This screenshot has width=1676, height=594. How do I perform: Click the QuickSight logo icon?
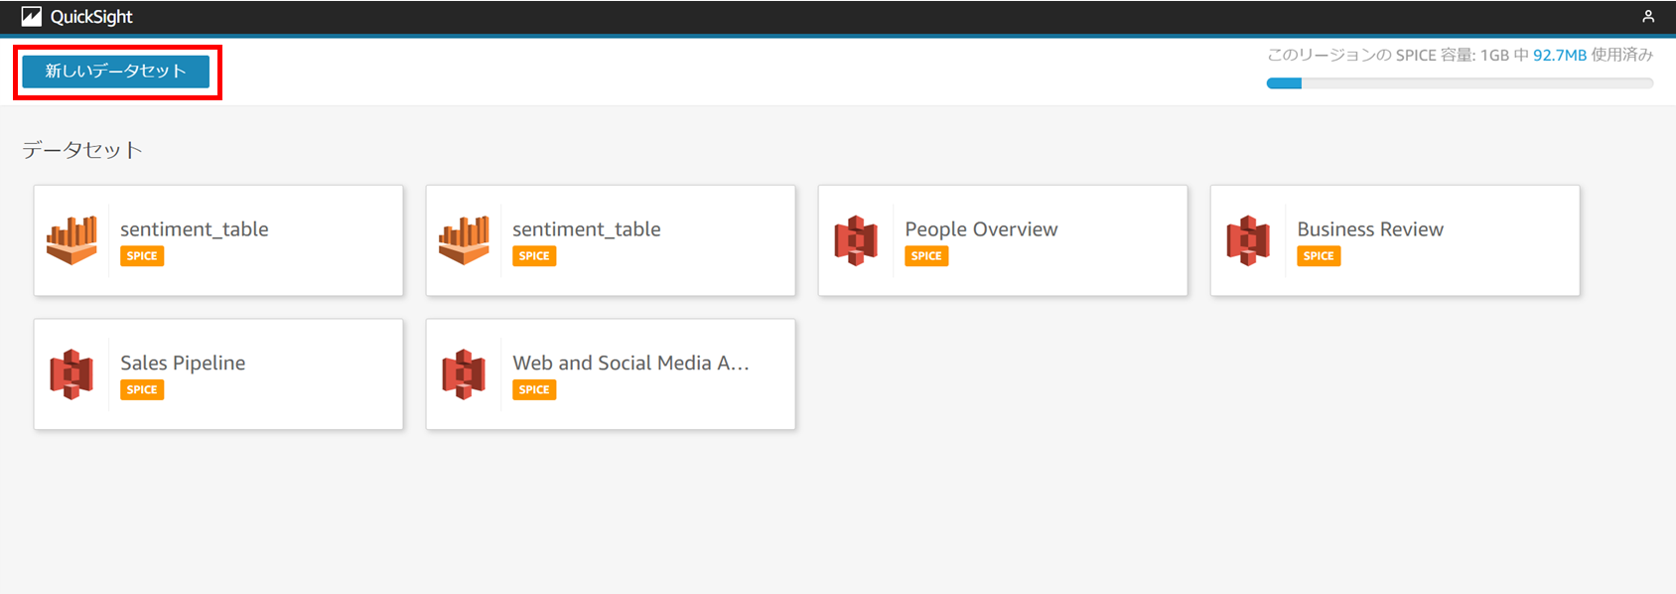click(31, 16)
